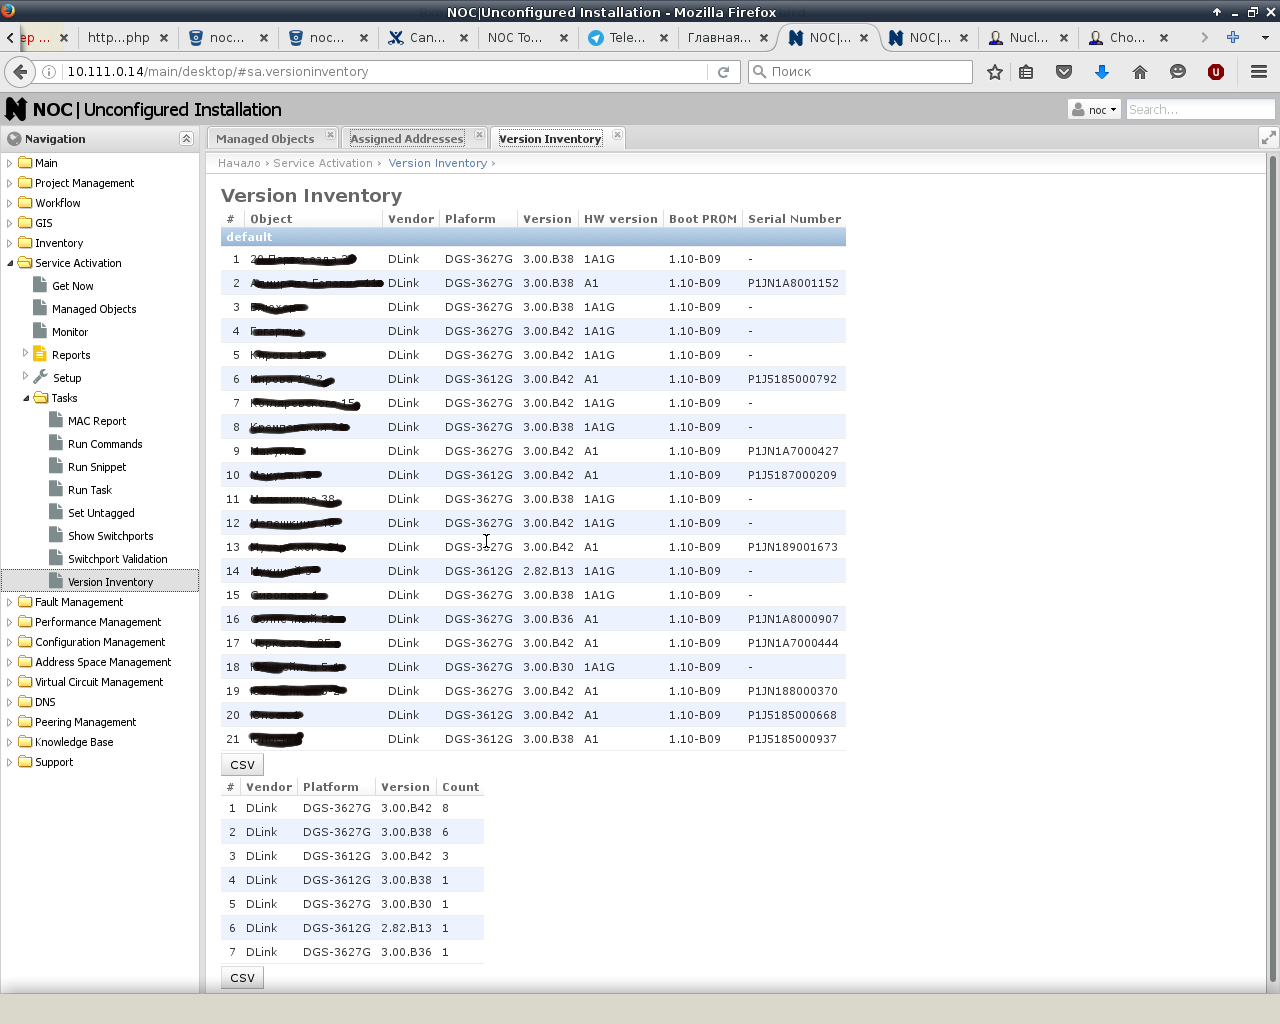Select the Version Inventory tab
Screen dimensions: 1280x1024
pos(550,139)
